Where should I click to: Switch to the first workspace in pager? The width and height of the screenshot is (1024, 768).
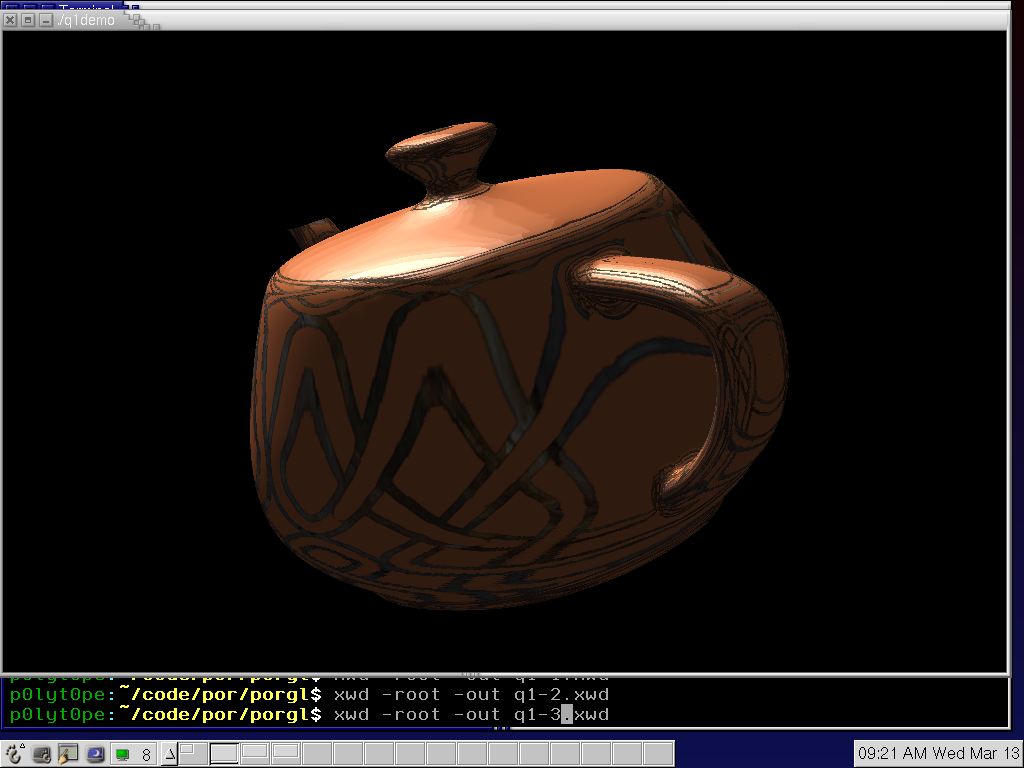click(x=191, y=752)
